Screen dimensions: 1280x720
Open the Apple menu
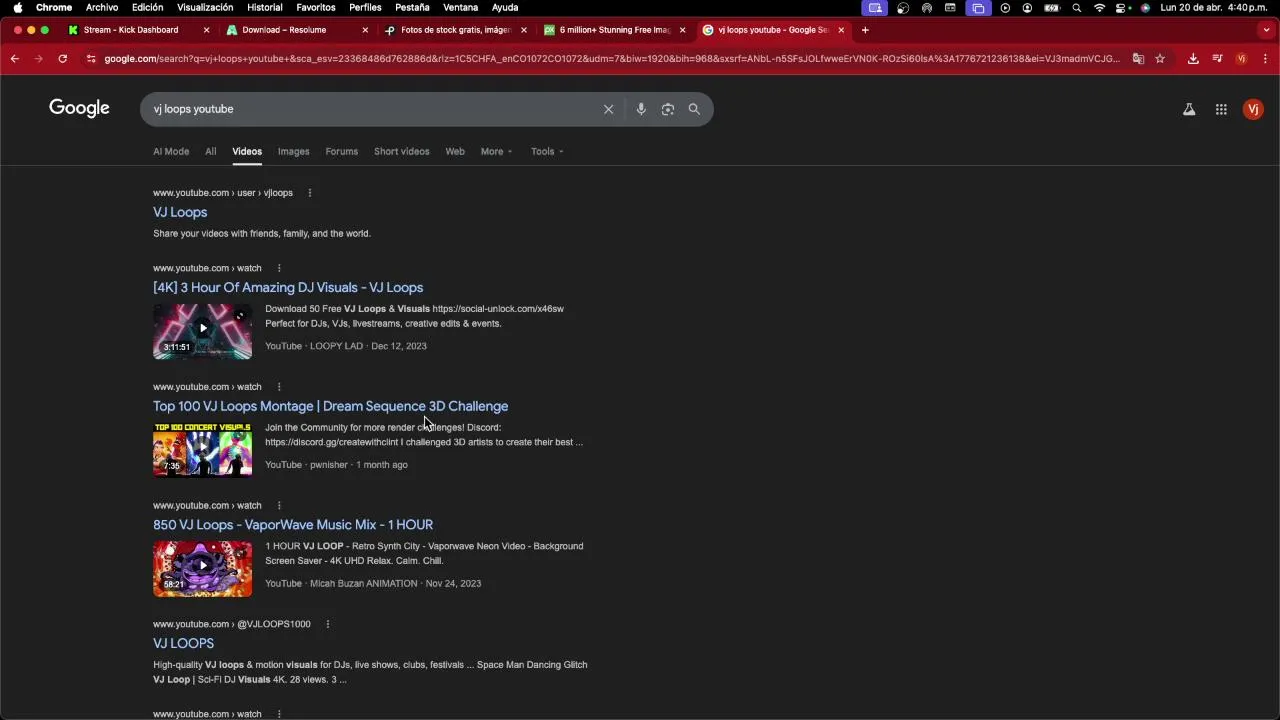[17, 7]
